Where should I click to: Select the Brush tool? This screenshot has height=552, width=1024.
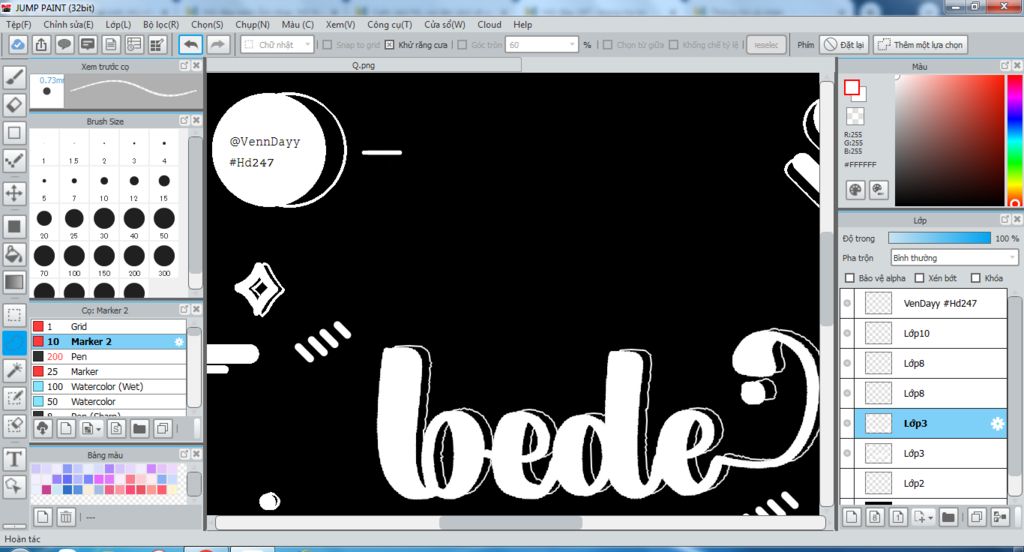click(14, 77)
